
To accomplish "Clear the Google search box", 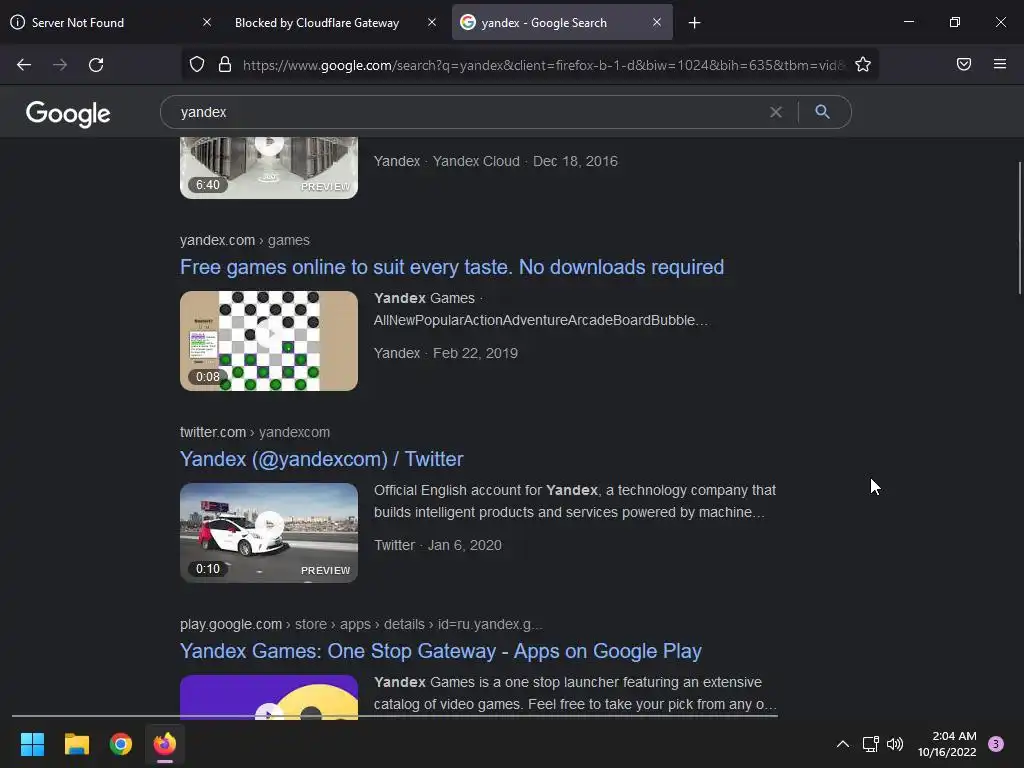I will (775, 112).
